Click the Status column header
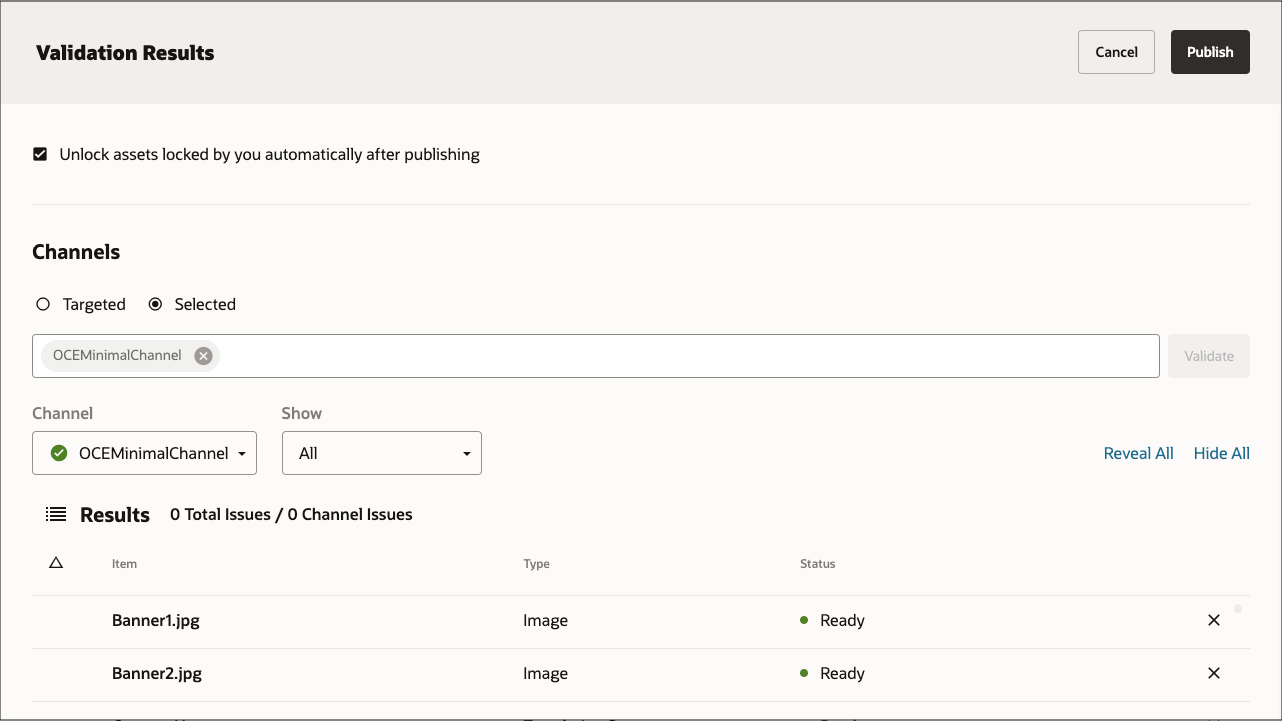The height and width of the screenshot is (721, 1282). point(817,563)
